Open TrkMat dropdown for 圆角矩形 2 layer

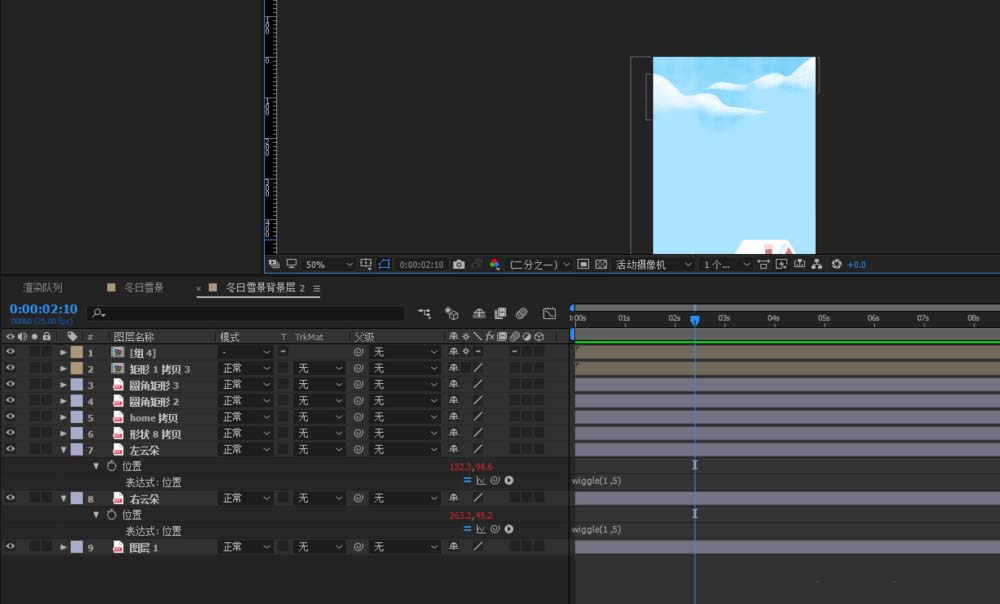320,401
